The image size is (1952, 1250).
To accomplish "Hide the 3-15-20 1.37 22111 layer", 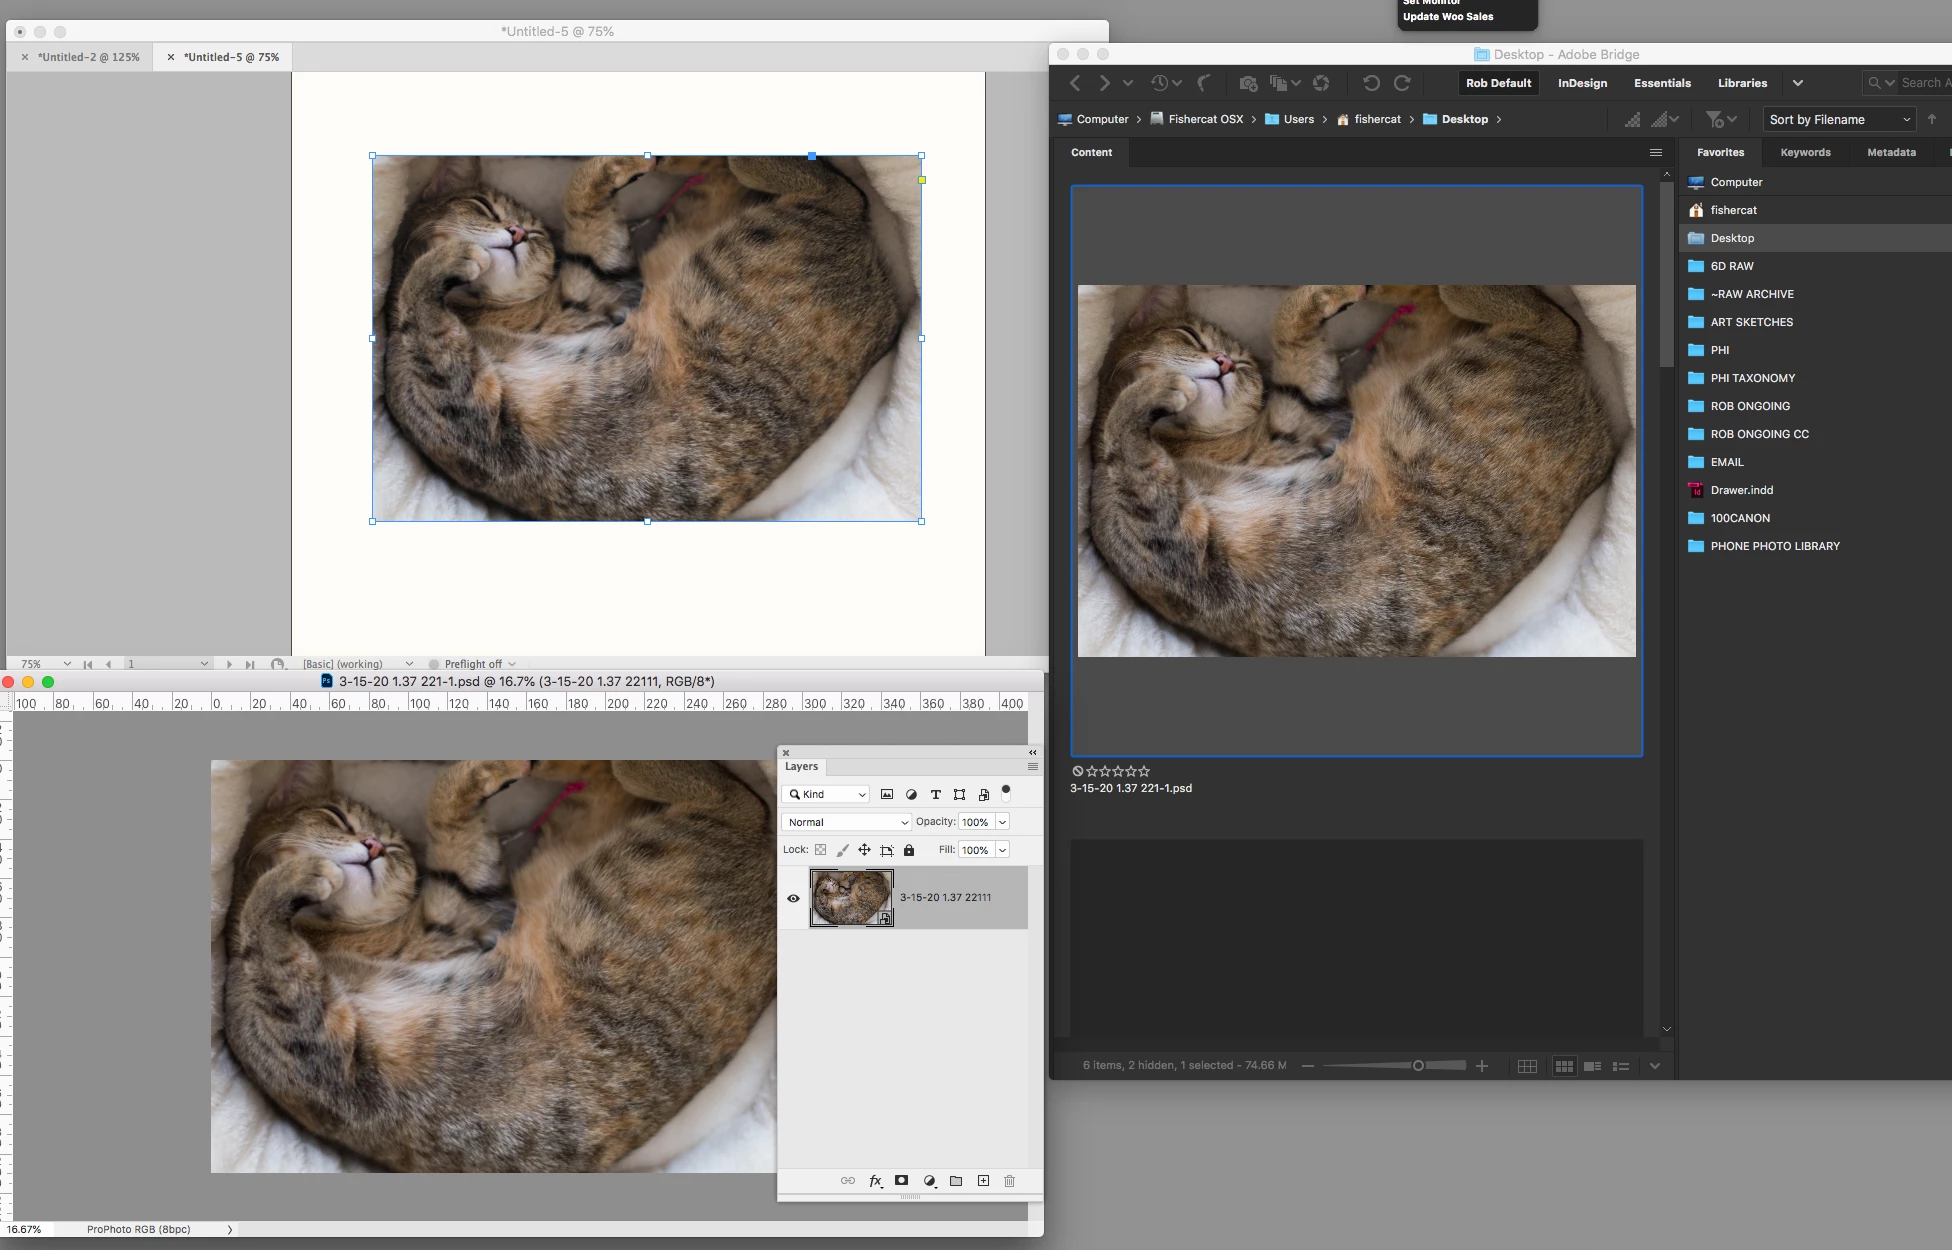I will (x=793, y=898).
